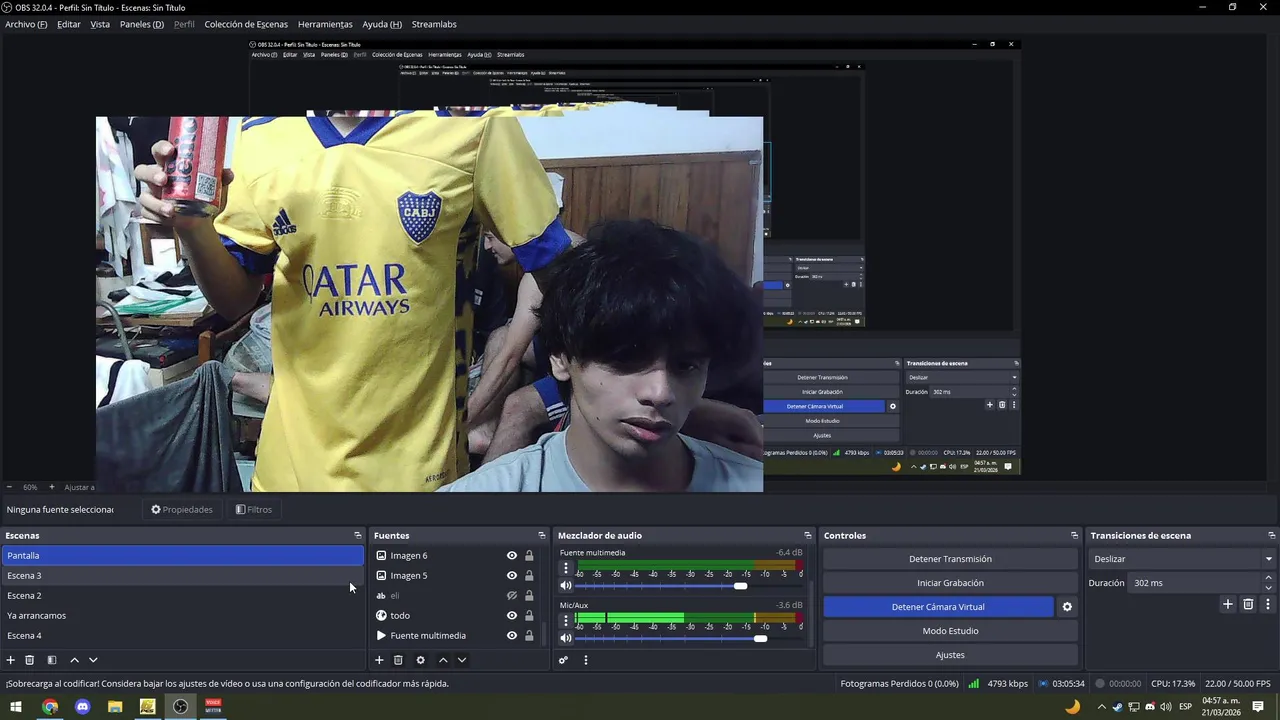Open the Ayuda menu
The image size is (1280, 720).
[382, 24]
